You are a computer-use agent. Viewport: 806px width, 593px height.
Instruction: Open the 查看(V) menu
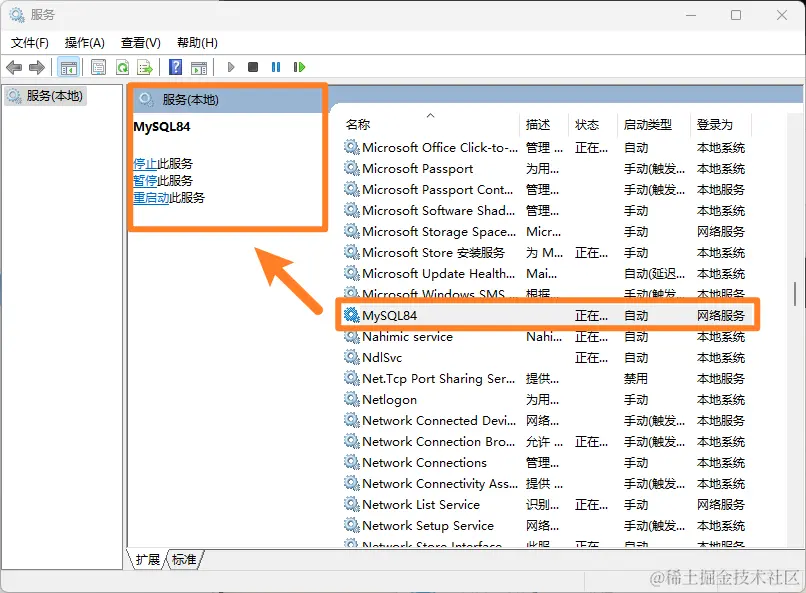[x=140, y=43]
